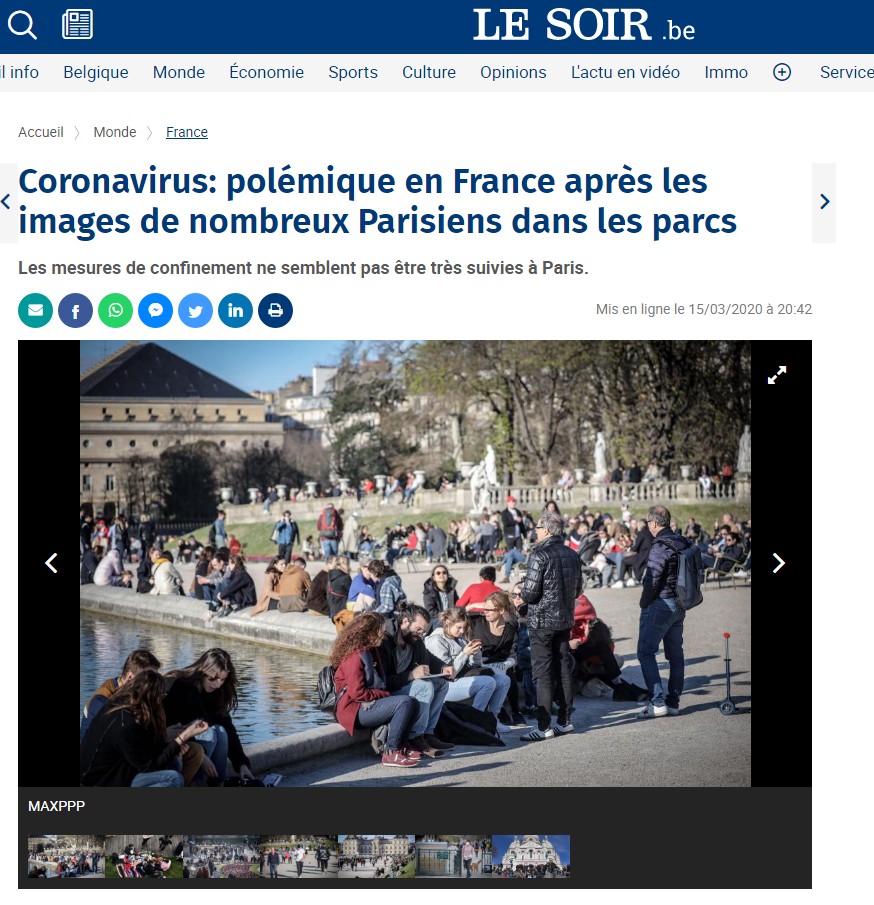Select the first gallery thumbnail
Viewport: 874px width, 905px height.
pos(66,856)
